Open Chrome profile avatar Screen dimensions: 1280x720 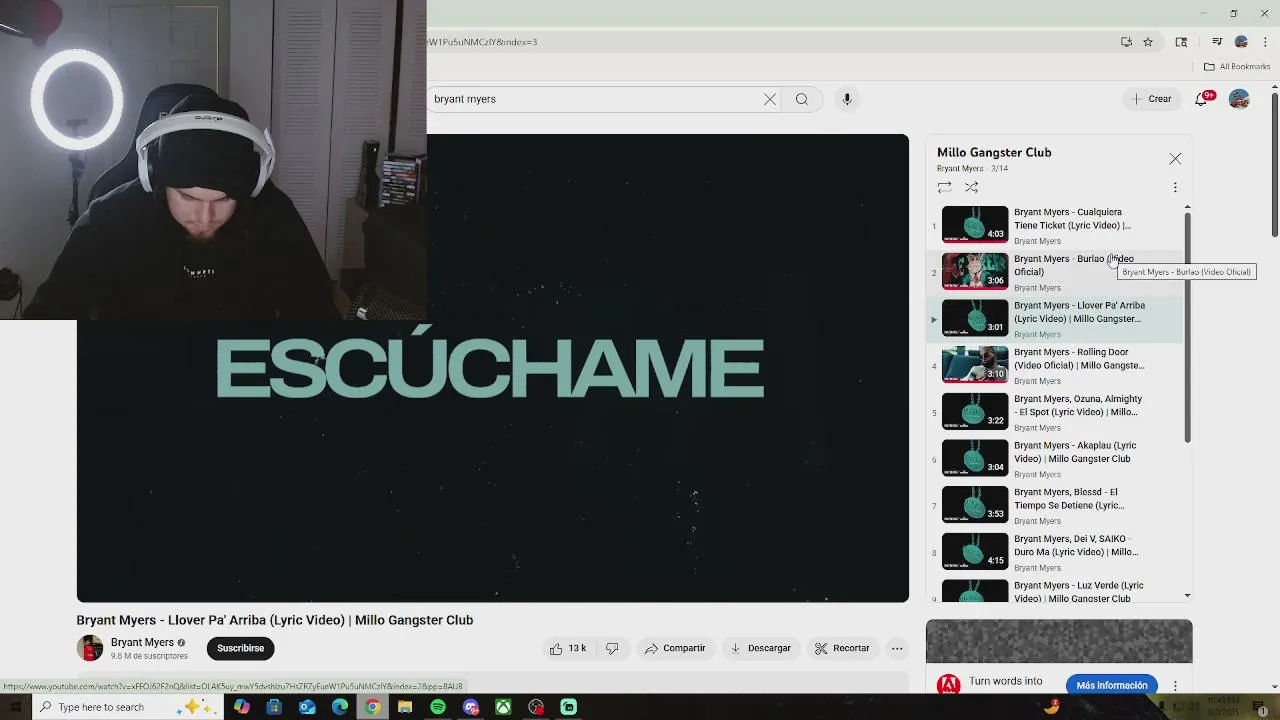[1241, 42]
